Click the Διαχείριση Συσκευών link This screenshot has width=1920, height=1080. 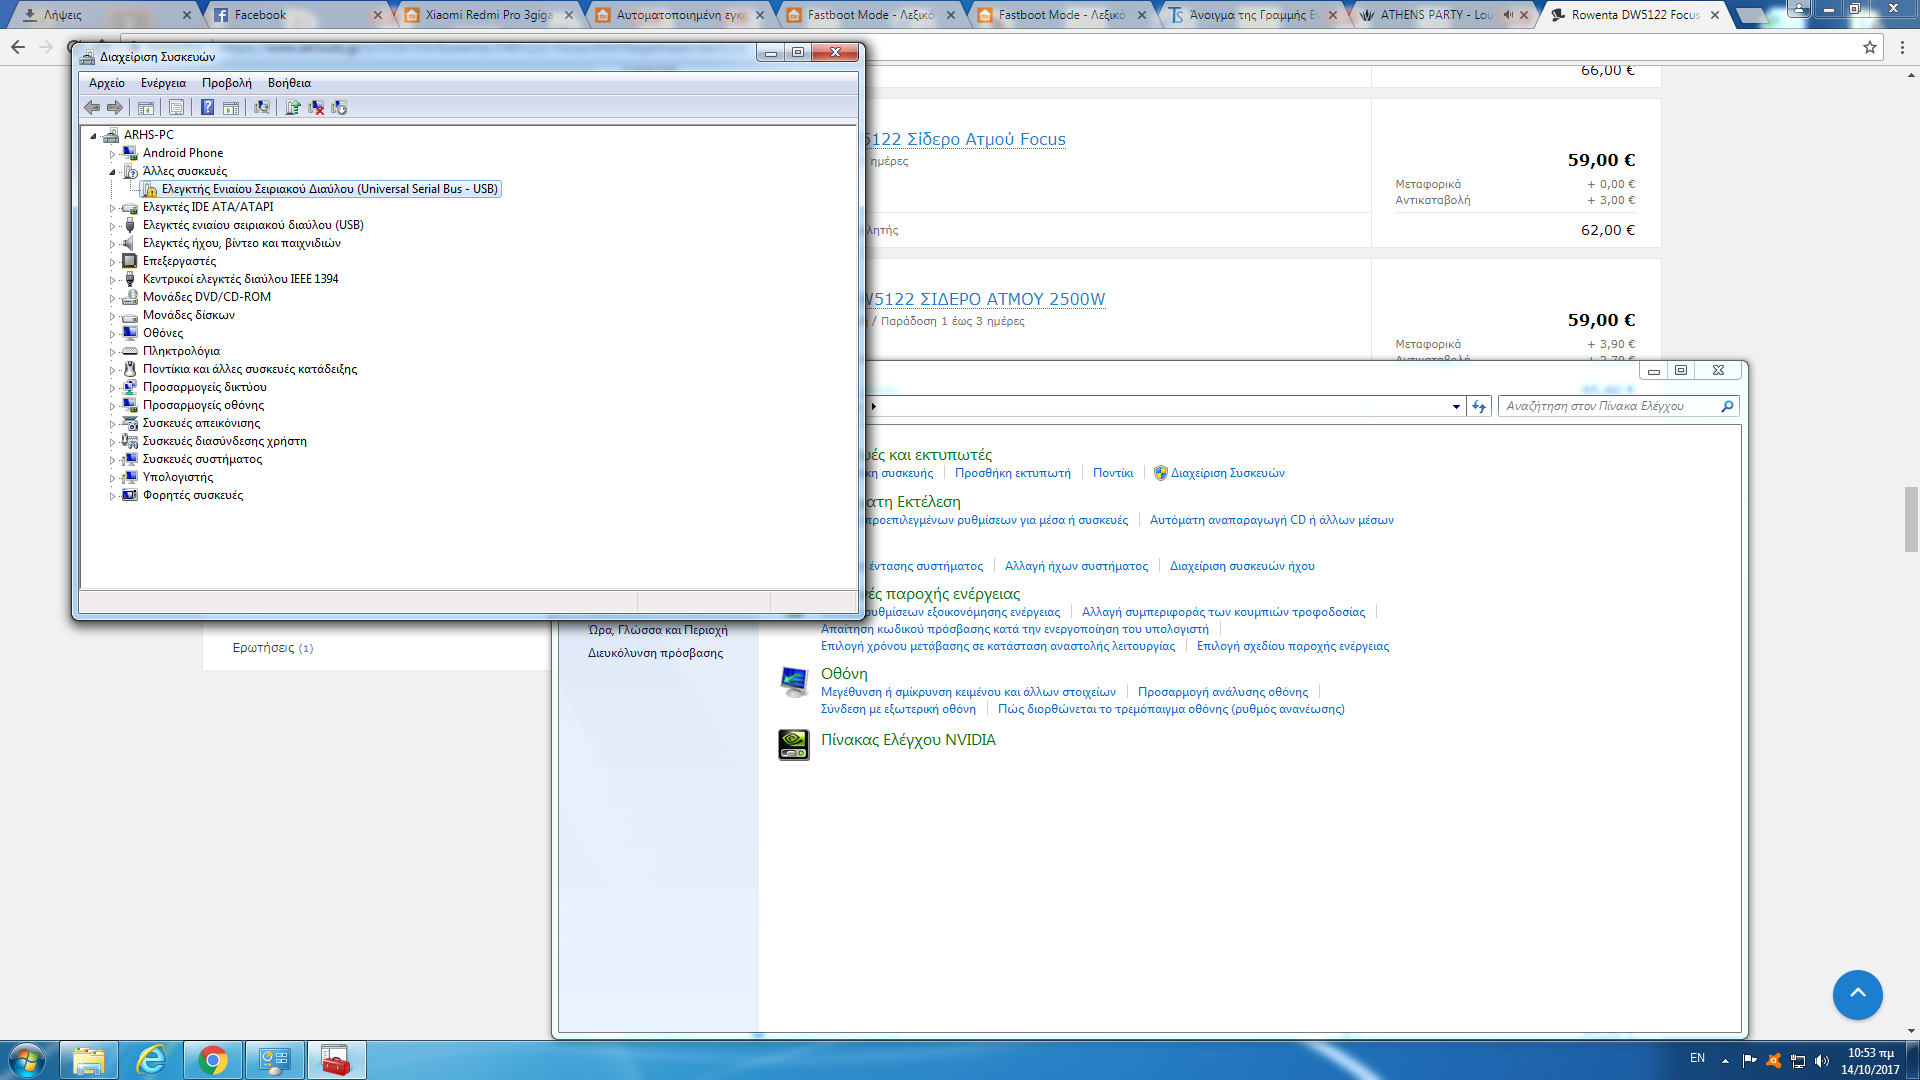click(x=1227, y=473)
